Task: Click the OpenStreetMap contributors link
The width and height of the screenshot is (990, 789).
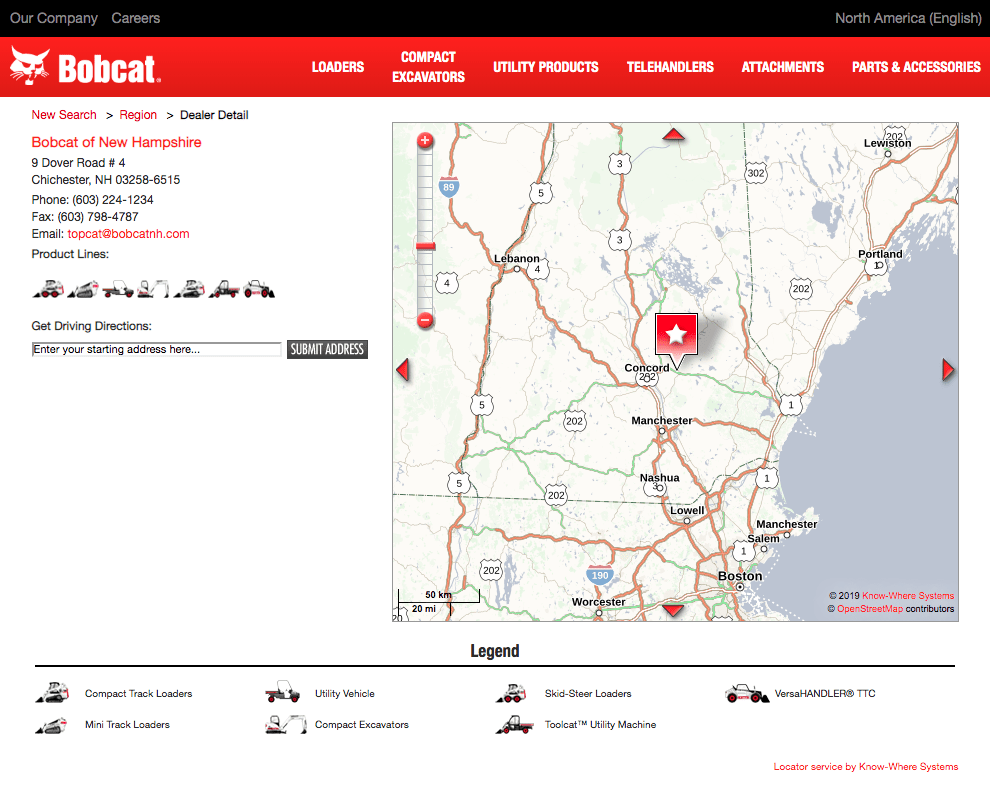Action: coord(869,608)
